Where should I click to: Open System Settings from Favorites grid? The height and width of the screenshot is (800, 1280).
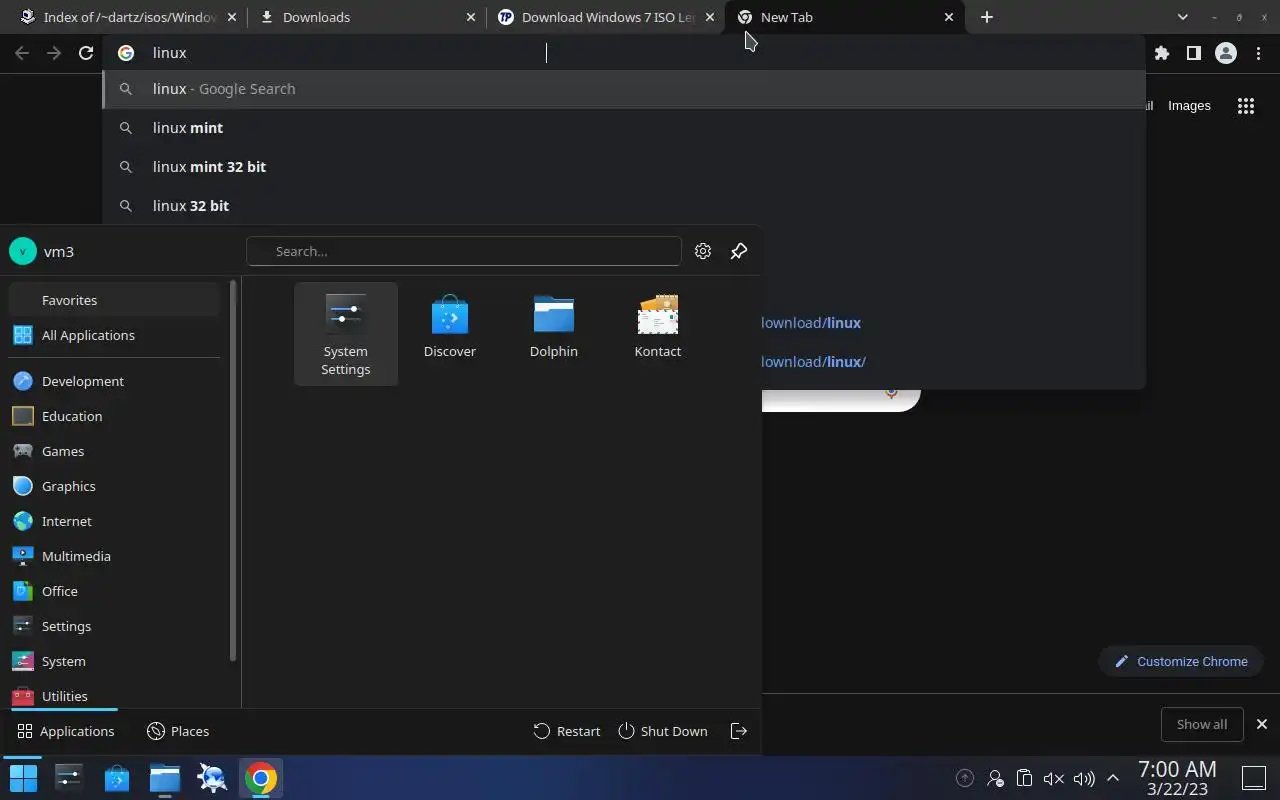pyautogui.click(x=346, y=334)
